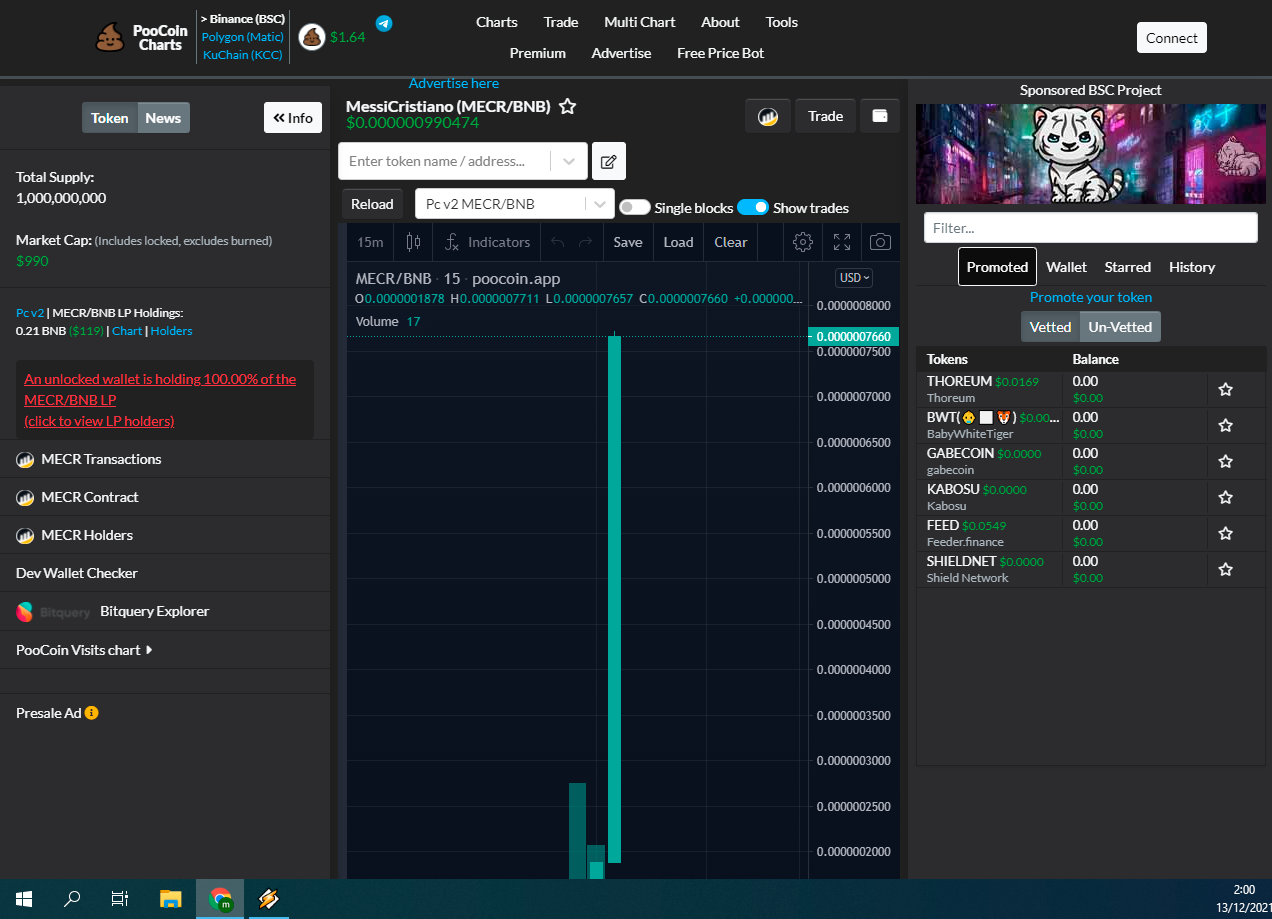Screen dimensions: 1272x919
Task: Open the USD currency dropdown on chart
Action: pyautogui.click(x=854, y=277)
